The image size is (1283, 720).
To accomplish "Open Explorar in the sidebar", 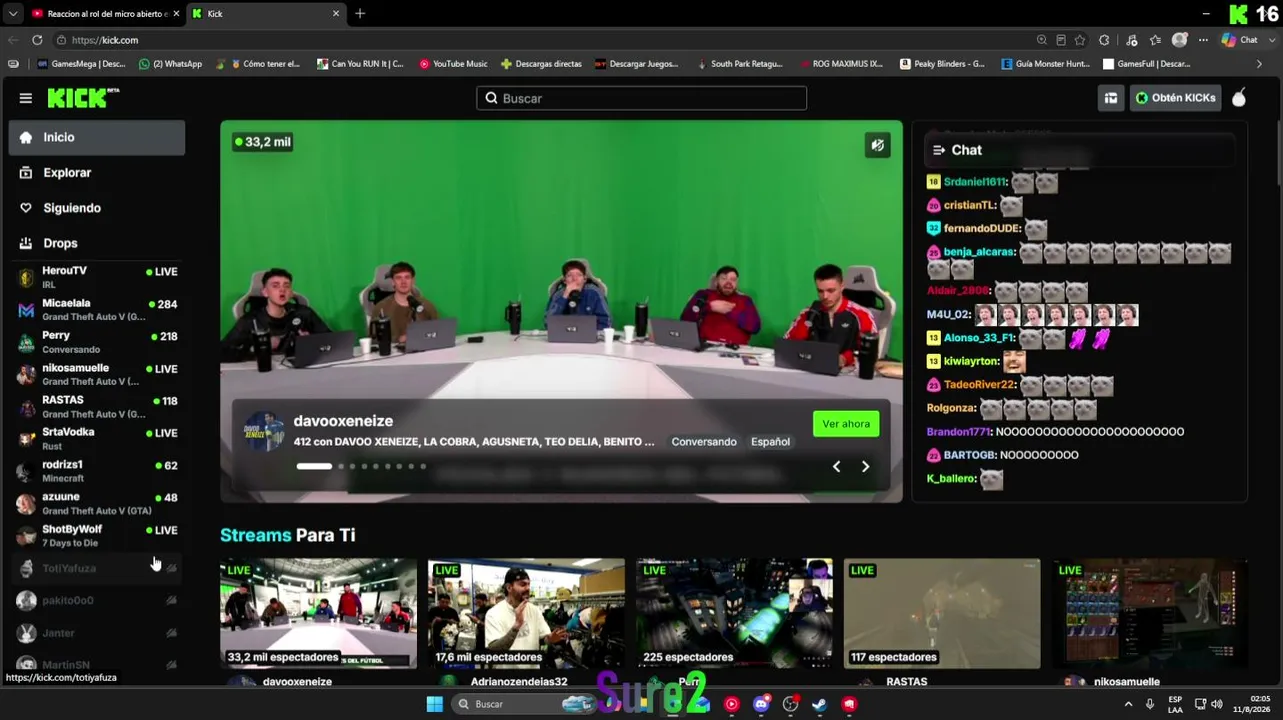I will (97, 173).
